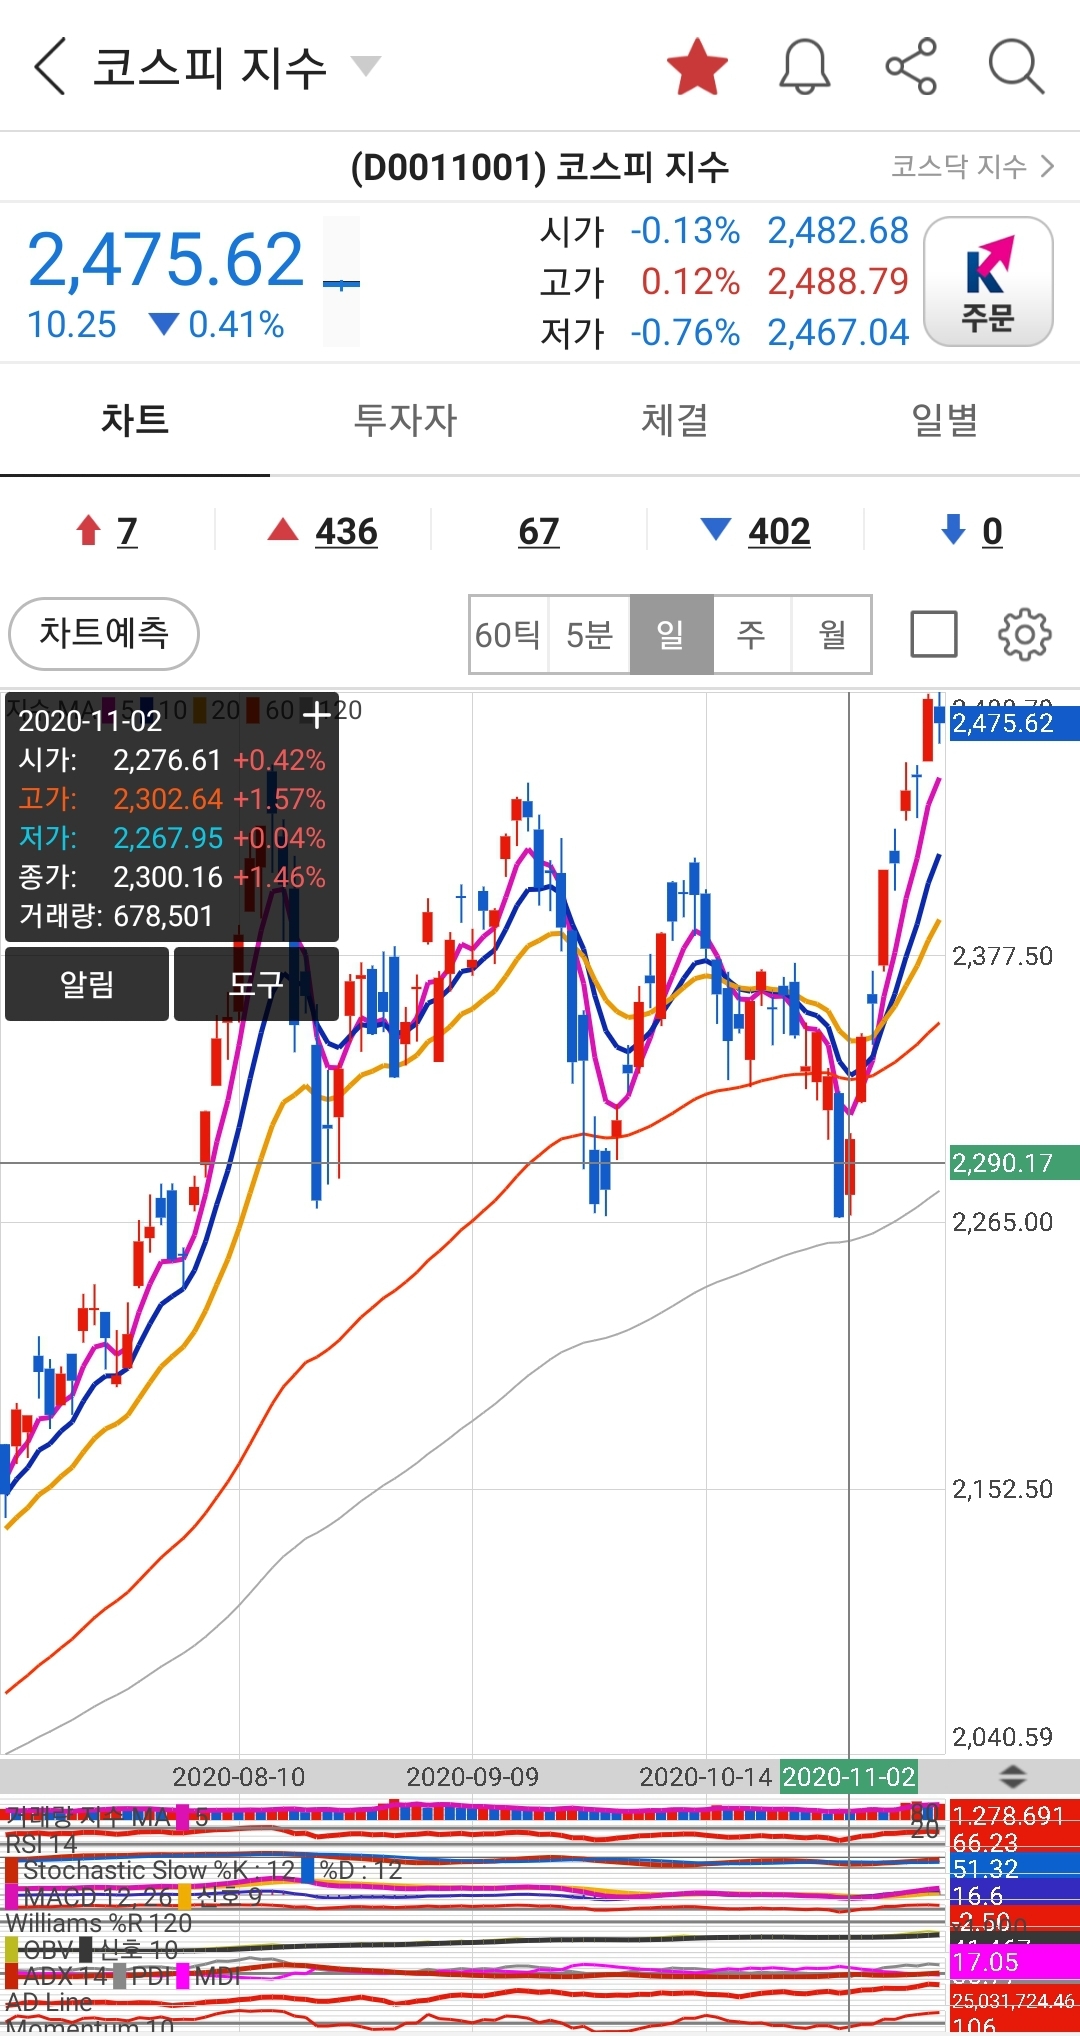This screenshot has height=2036, width=1080.
Task: Select the 주 weekly chart interval
Action: tap(752, 634)
